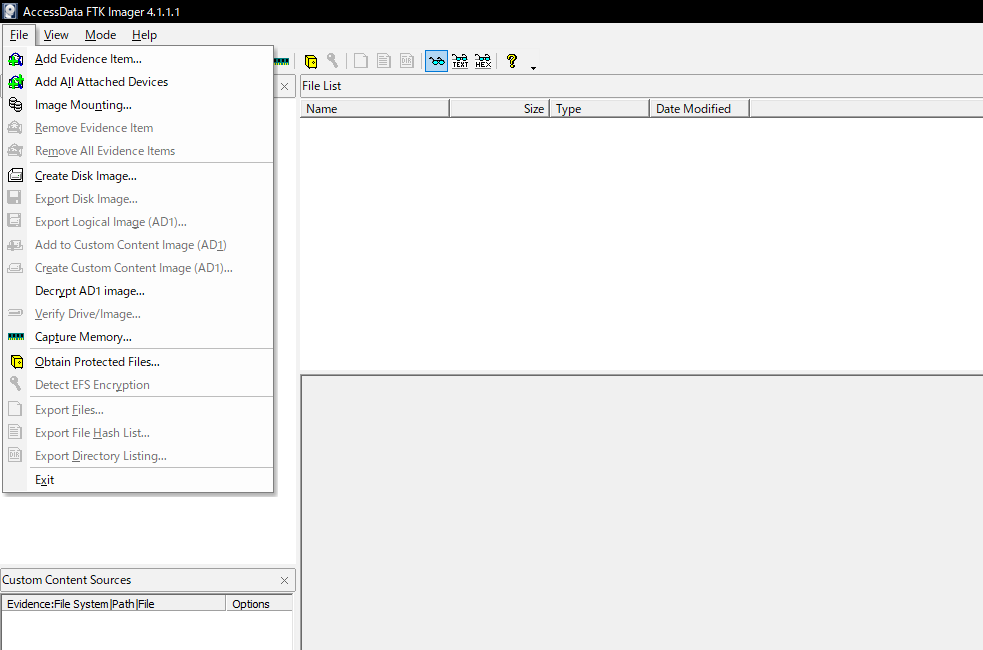Viewport: 983px width, 650px height.
Task: Click Evidence:File System|Path|File column header
Action: (113, 604)
